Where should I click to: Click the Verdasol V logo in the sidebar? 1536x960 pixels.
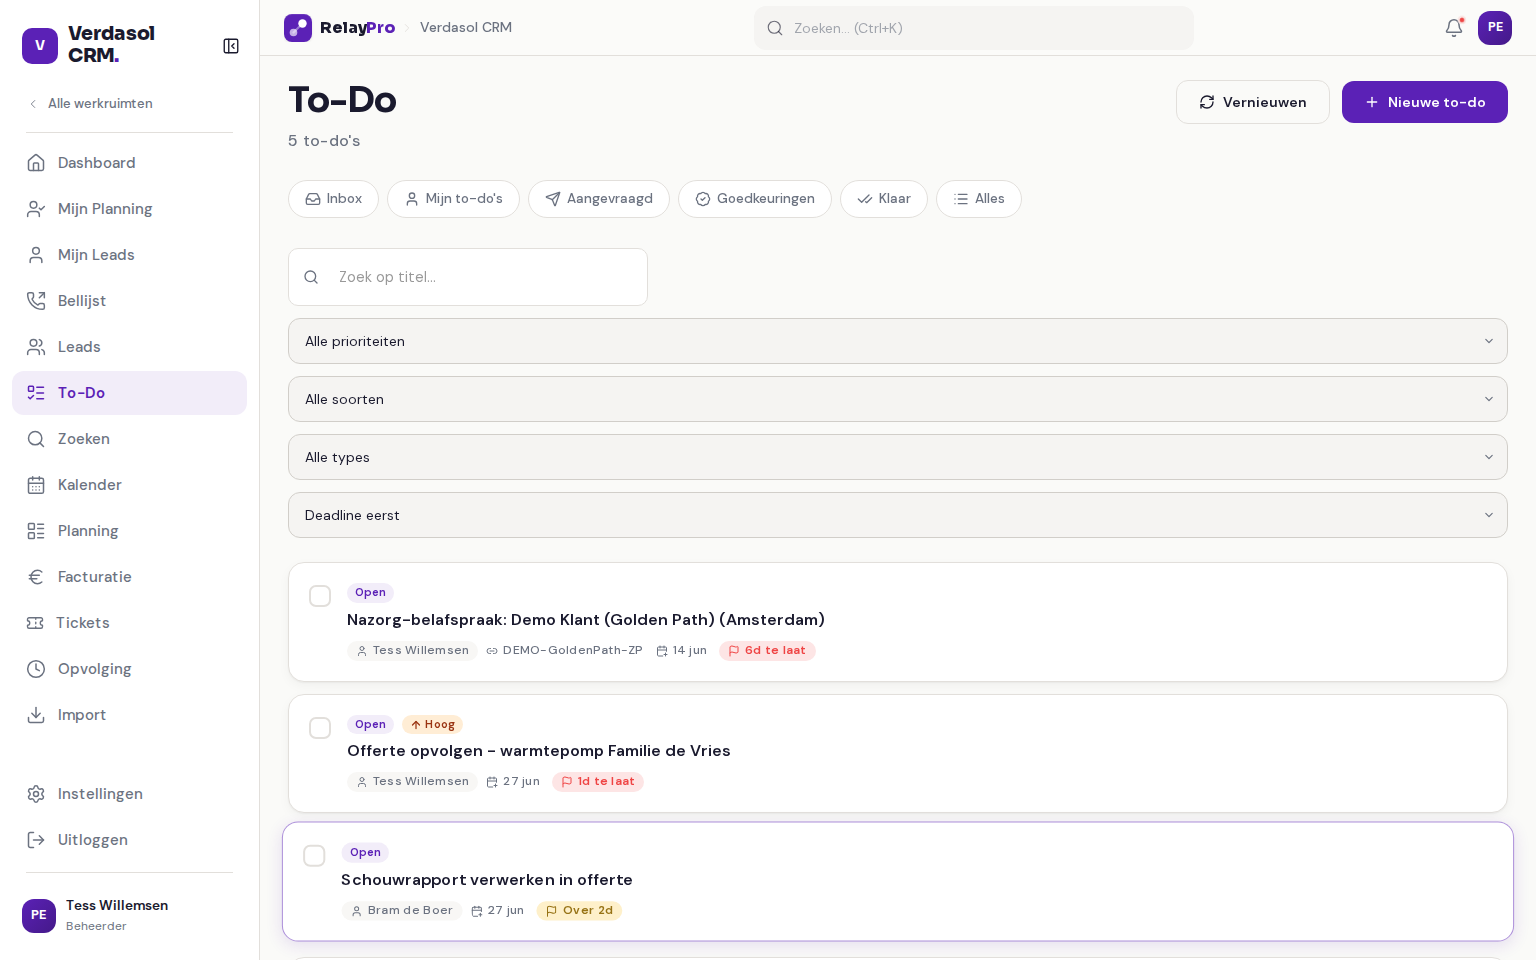pos(40,46)
